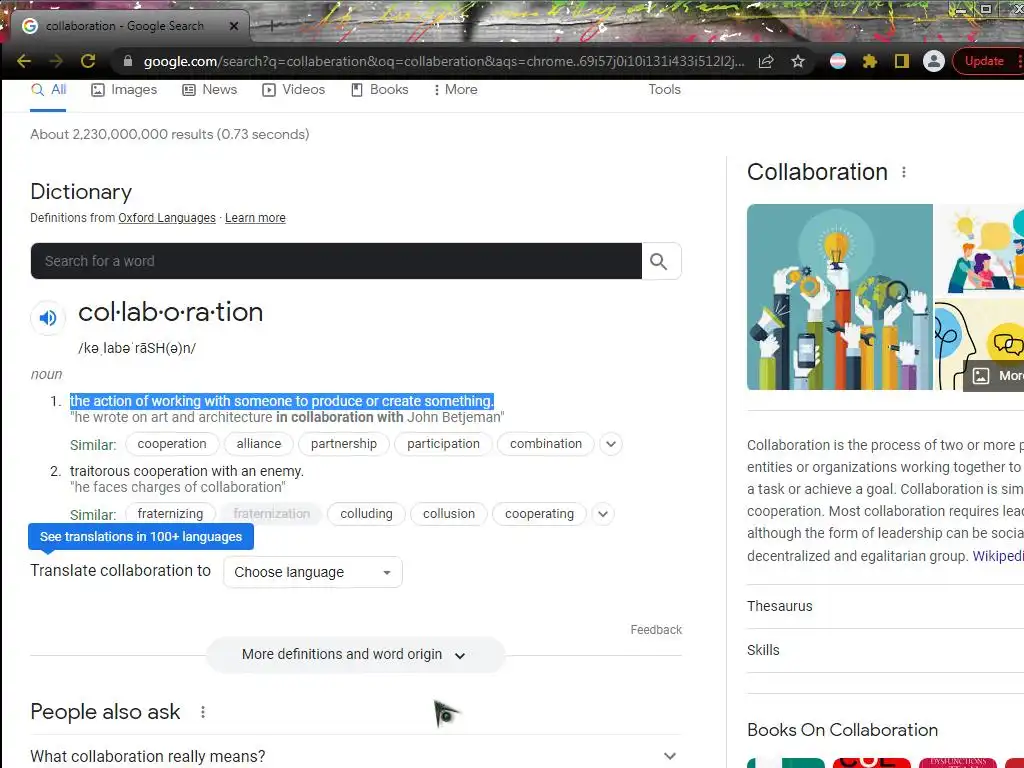
Task: Expand What collaboration really means question
Action: (x=356, y=756)
